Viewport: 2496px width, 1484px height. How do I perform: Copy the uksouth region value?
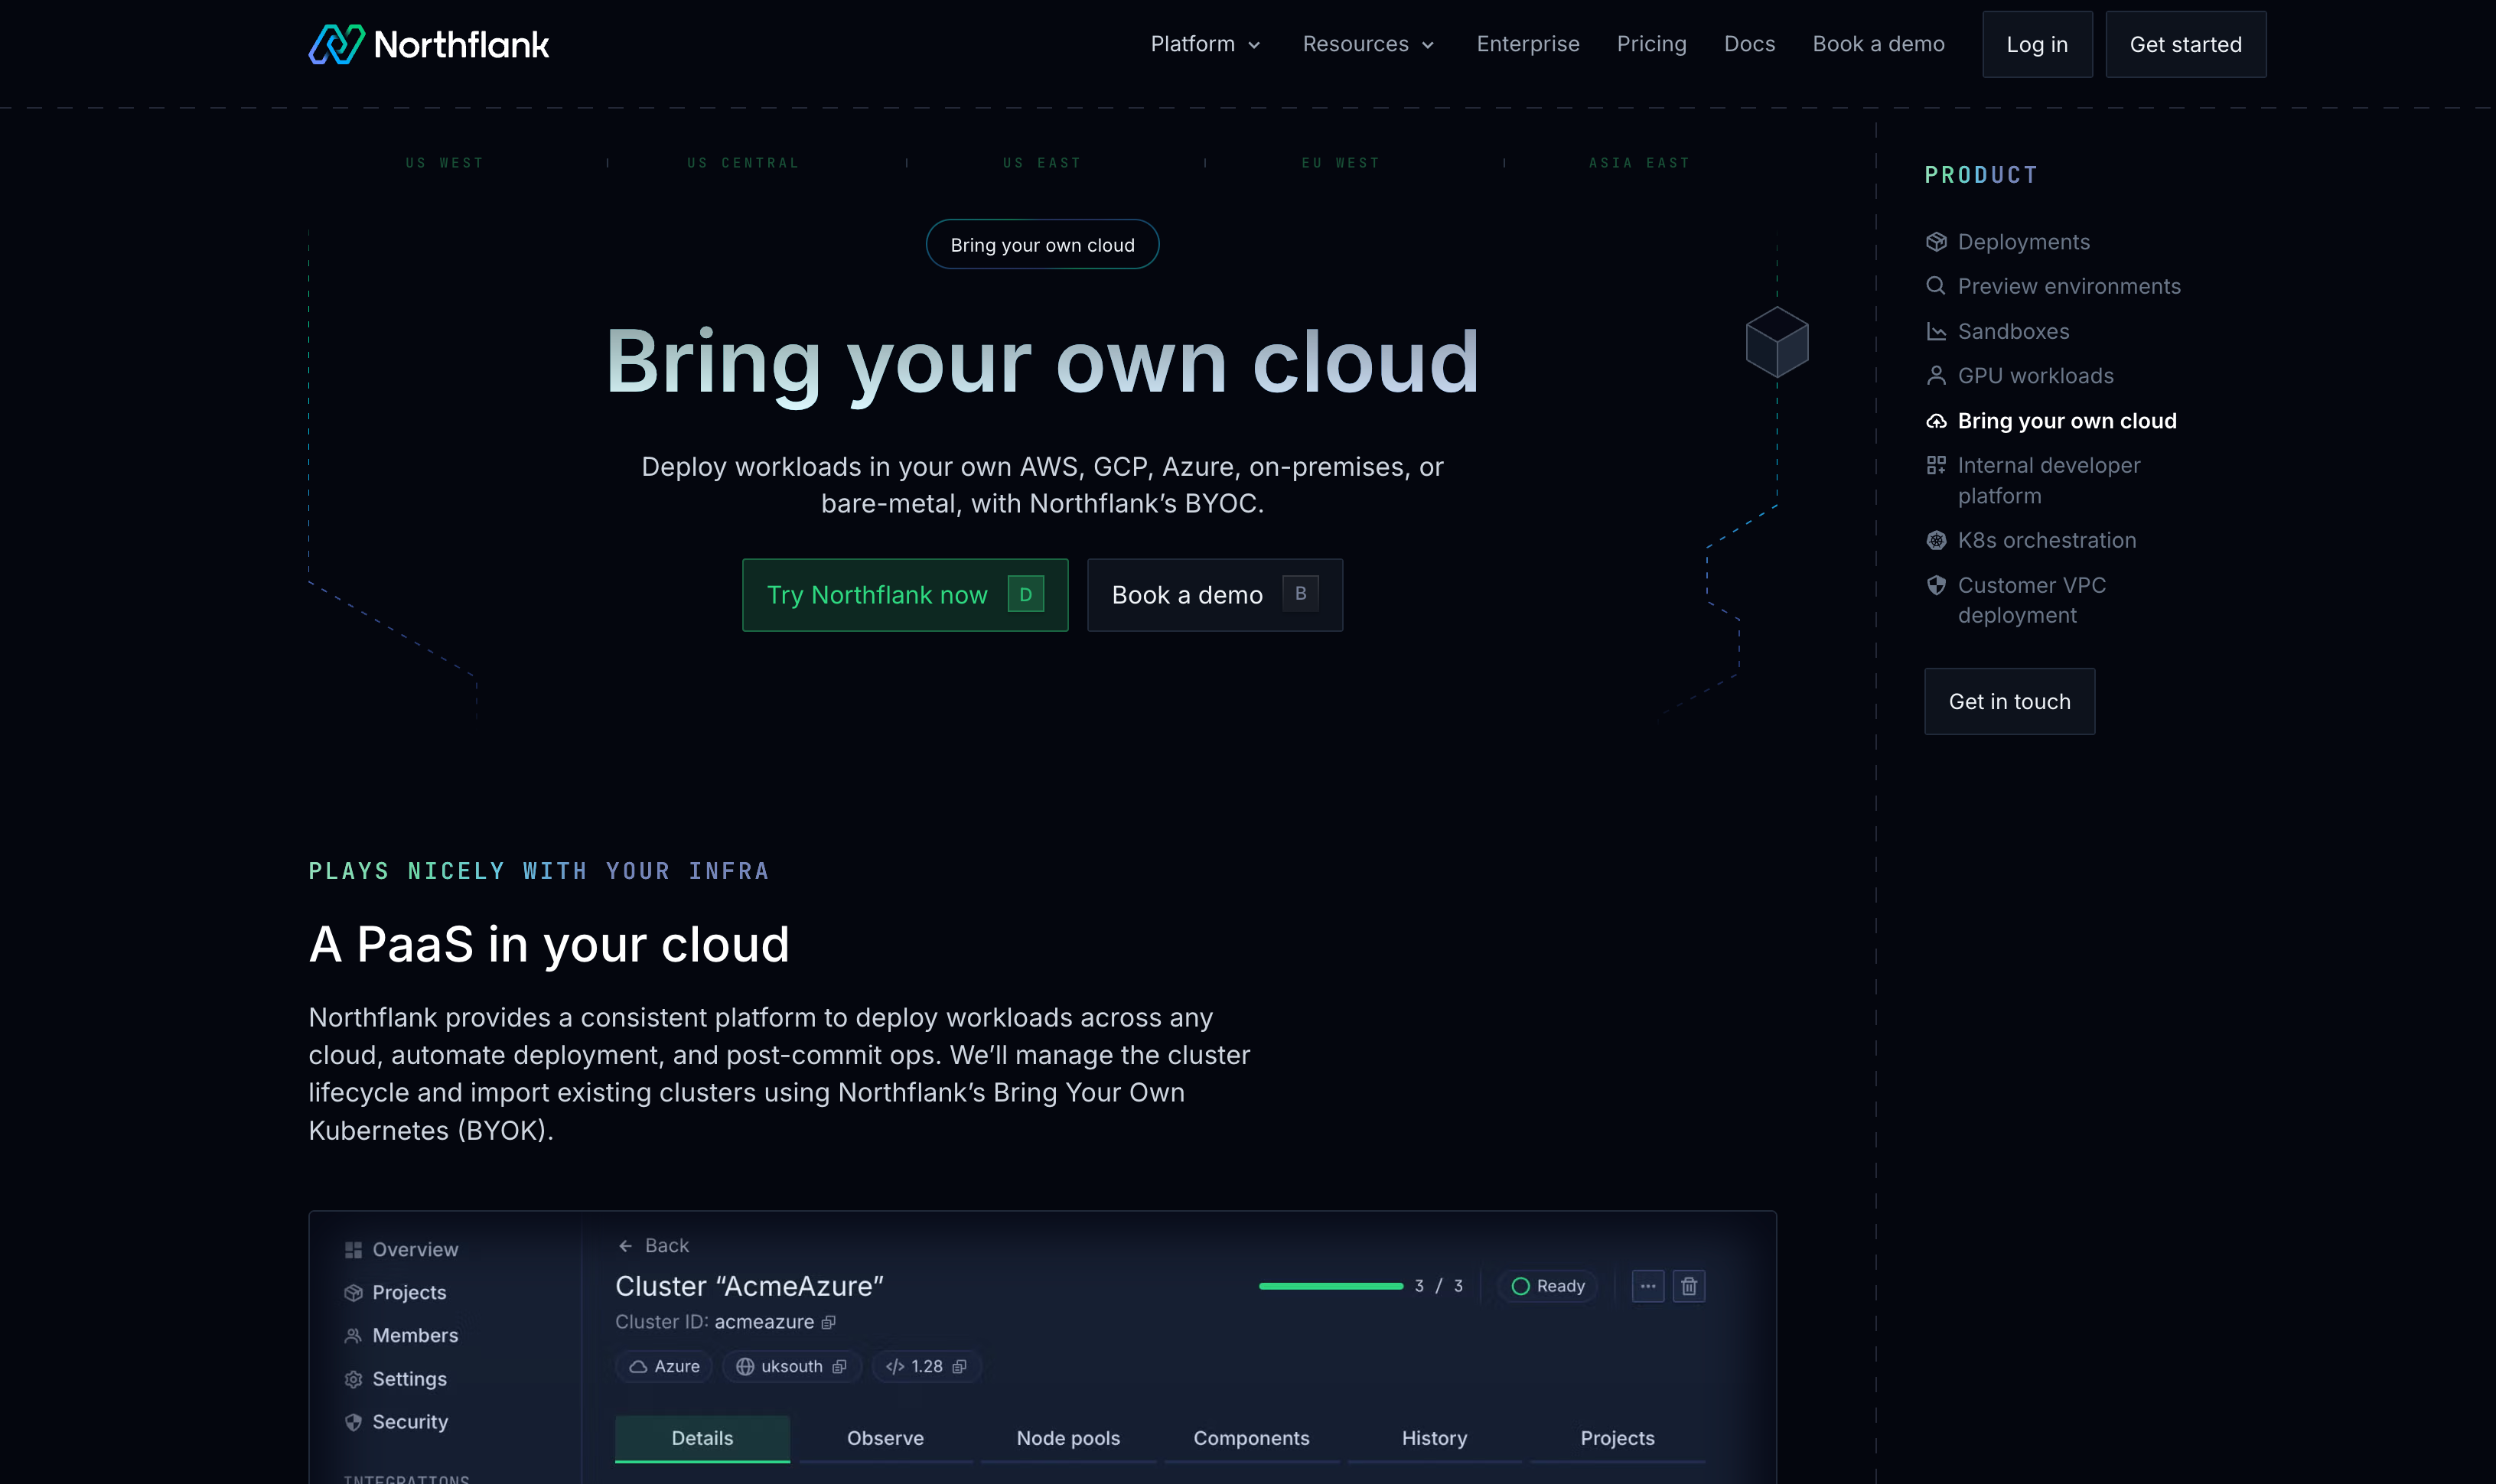839,1367
